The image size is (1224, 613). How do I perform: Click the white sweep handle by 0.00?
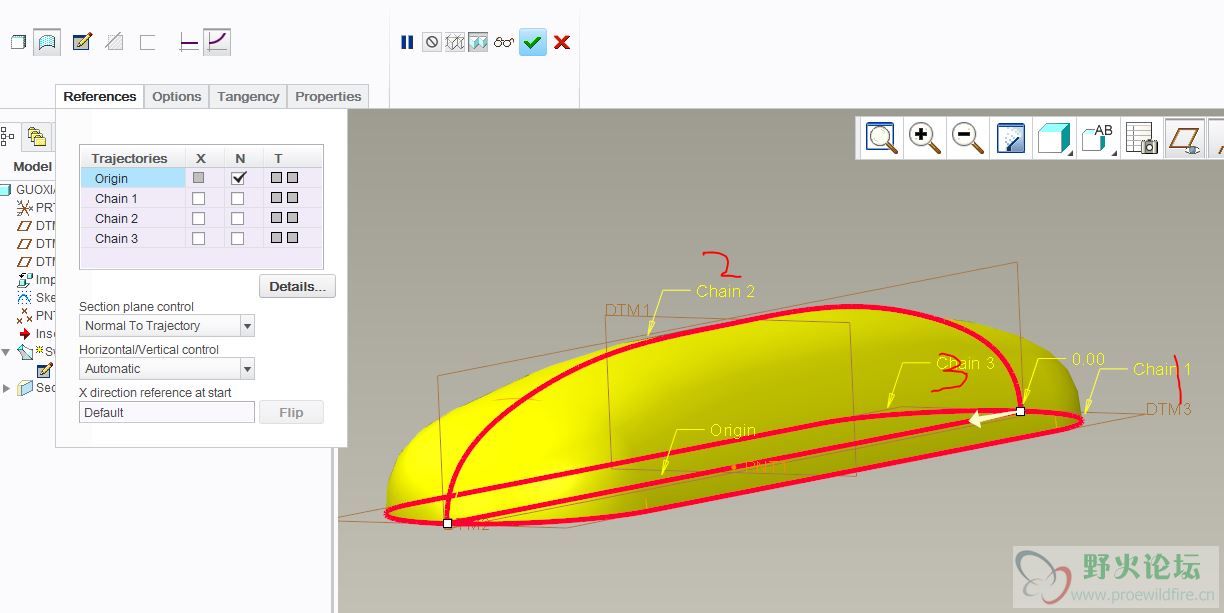pos(1020,411)
